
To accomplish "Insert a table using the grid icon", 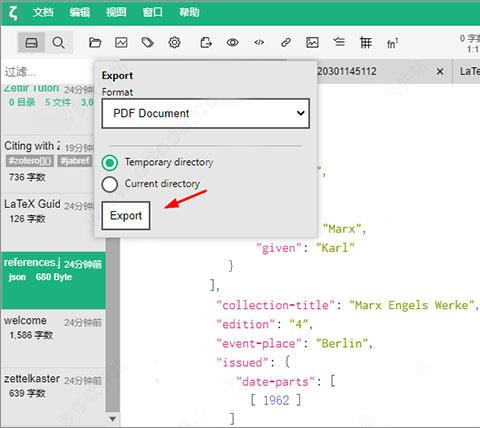I will [366, 43].
